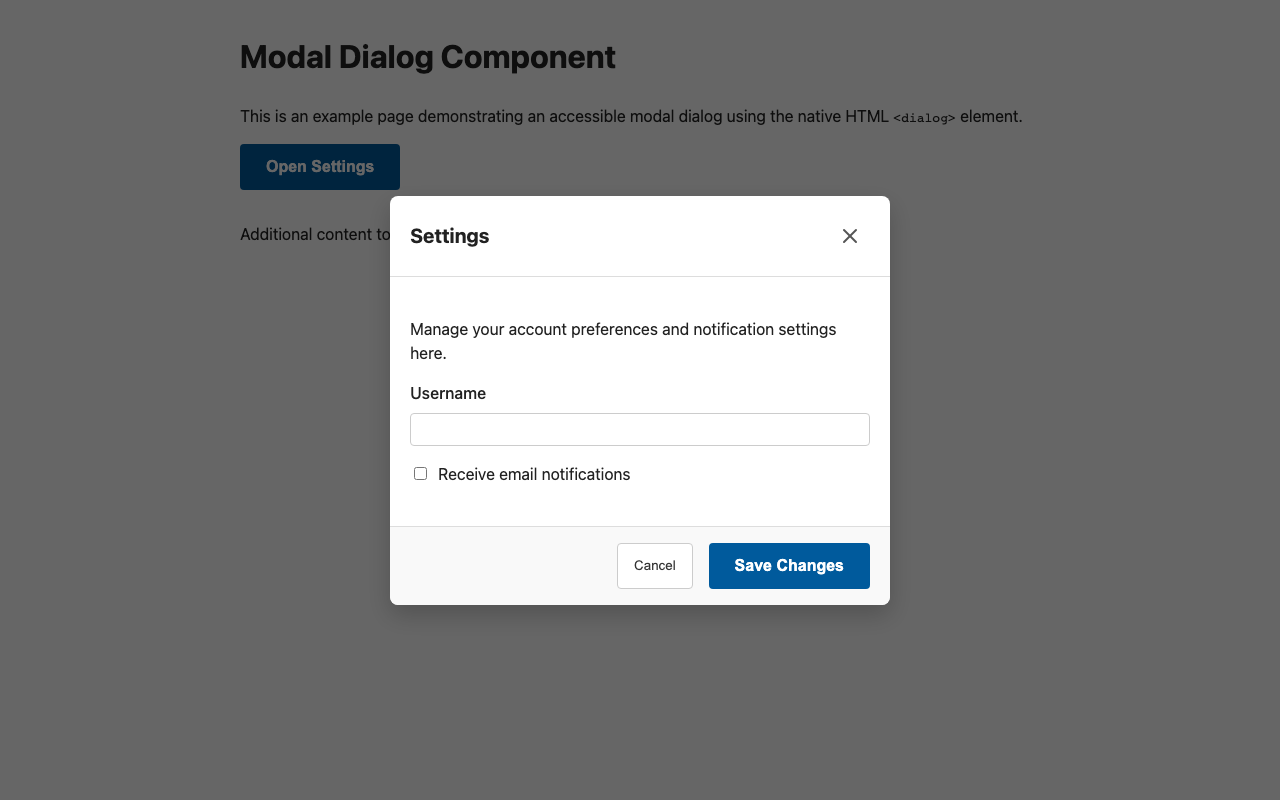Click the Modal Dialog Component page title
This screenshot has width=1280, height=800.
427,57
